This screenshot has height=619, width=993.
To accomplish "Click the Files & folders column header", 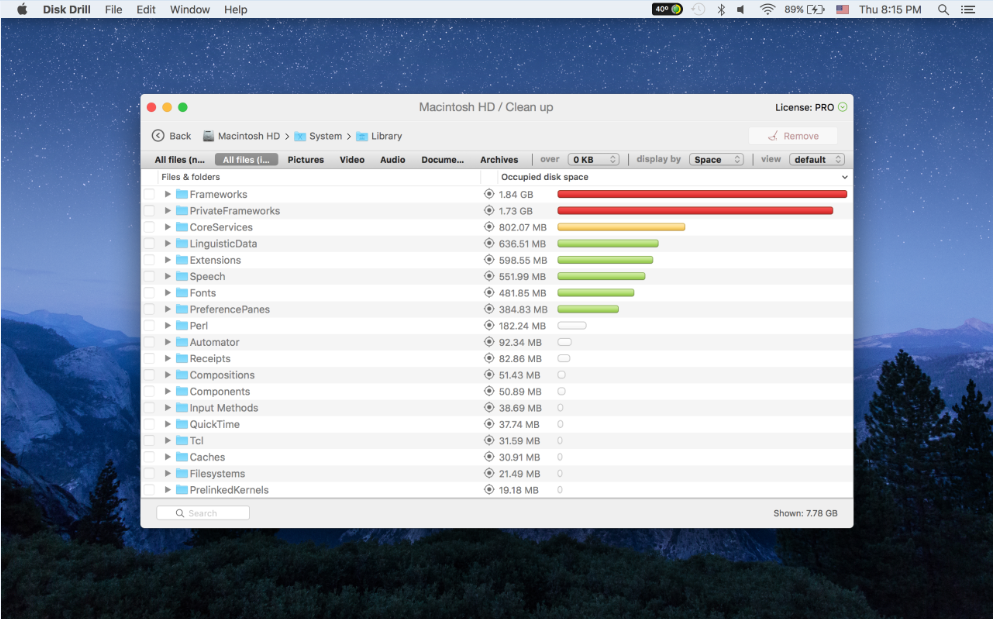I will [x=191, y=177].
